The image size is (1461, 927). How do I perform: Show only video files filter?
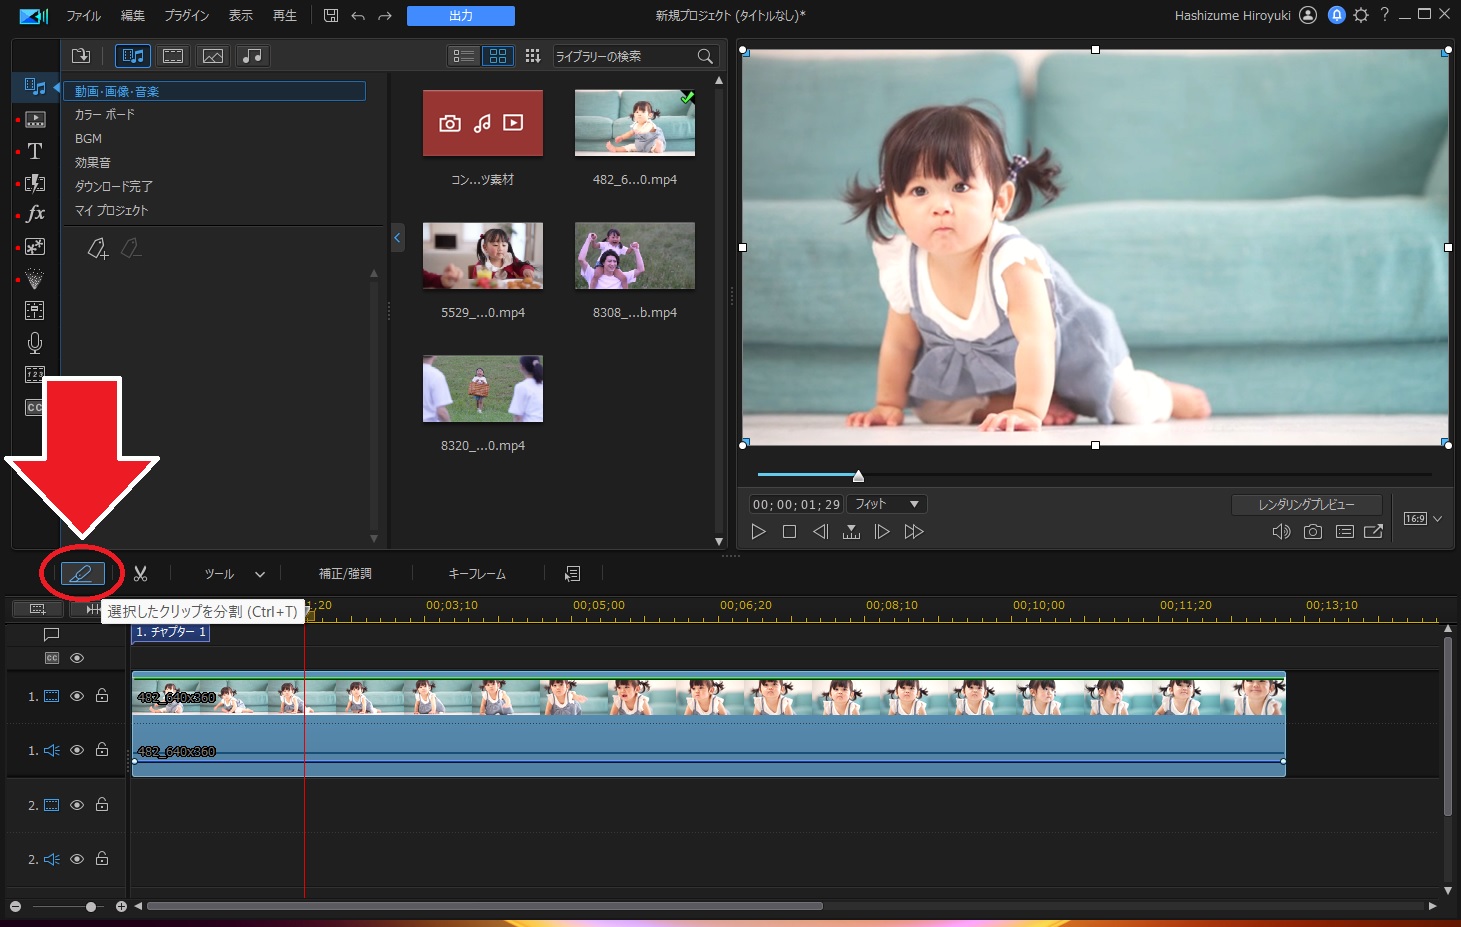coord(173,56)
